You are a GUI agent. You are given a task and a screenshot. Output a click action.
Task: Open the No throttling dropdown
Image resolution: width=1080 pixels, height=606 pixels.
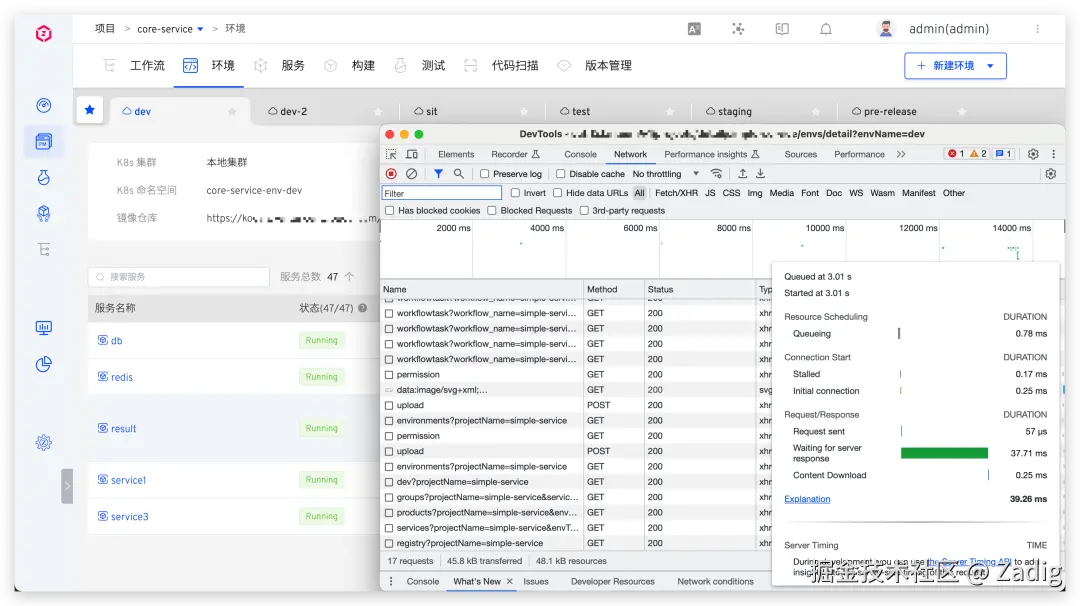665,174
